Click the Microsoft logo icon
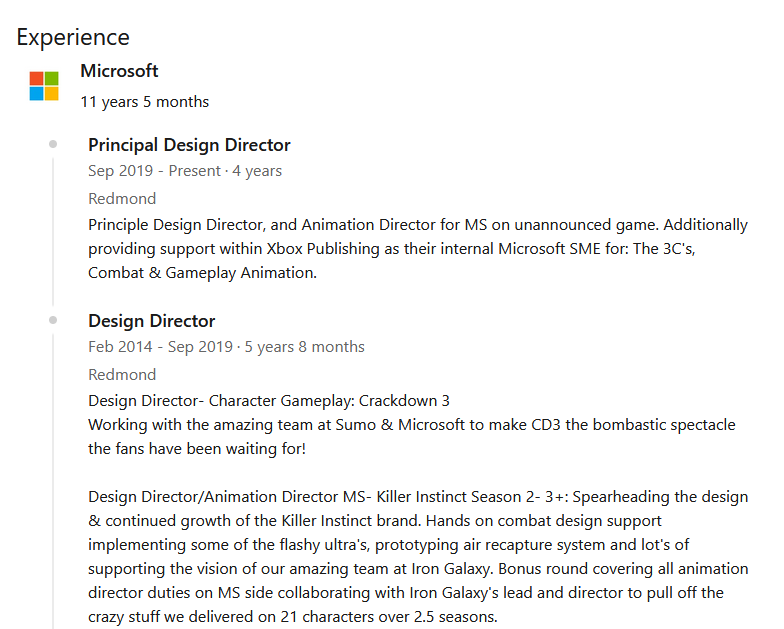This screenshot has width=784, height=629. (44, 86)
